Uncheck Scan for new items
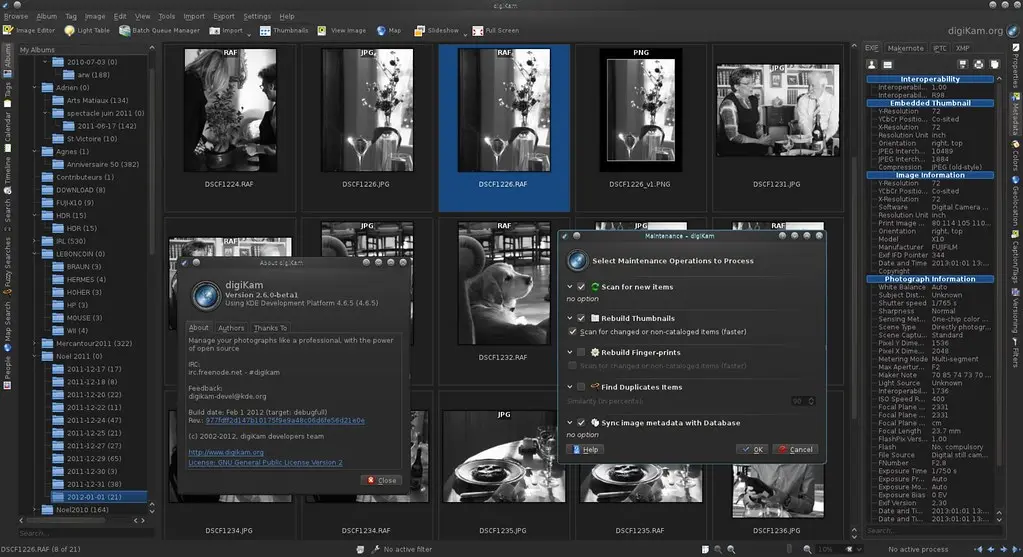 tap(581, 287)
